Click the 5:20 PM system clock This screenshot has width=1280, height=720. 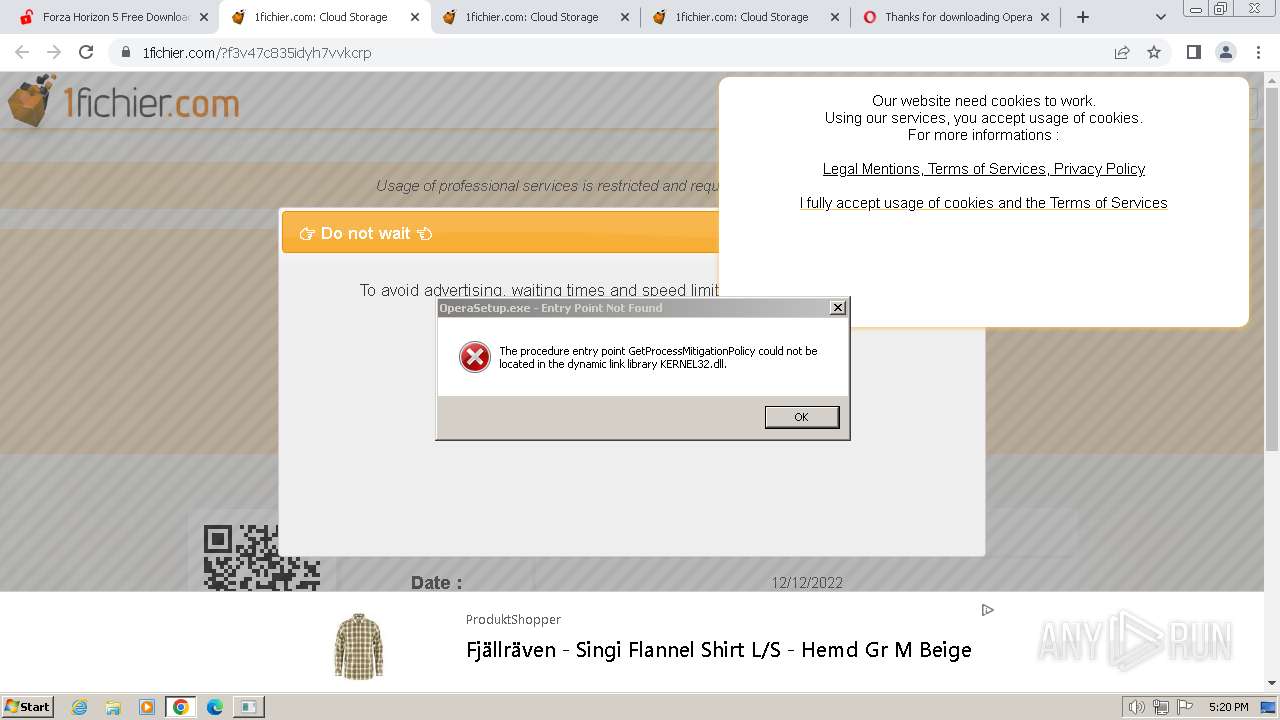(x=1228, y=707)
